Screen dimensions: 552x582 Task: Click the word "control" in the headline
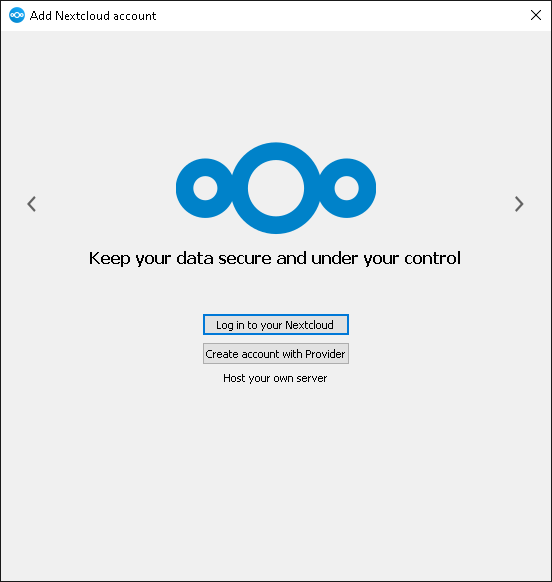coord(432,258)
